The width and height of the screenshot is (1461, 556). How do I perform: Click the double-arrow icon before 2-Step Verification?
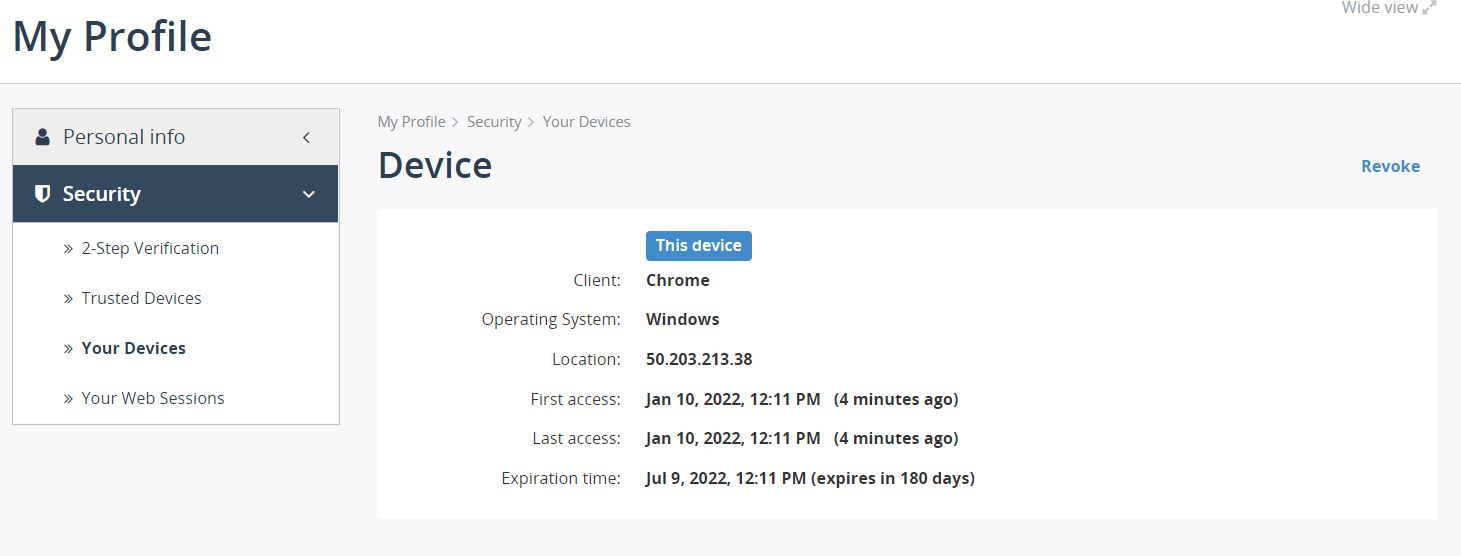click(68, 249)
